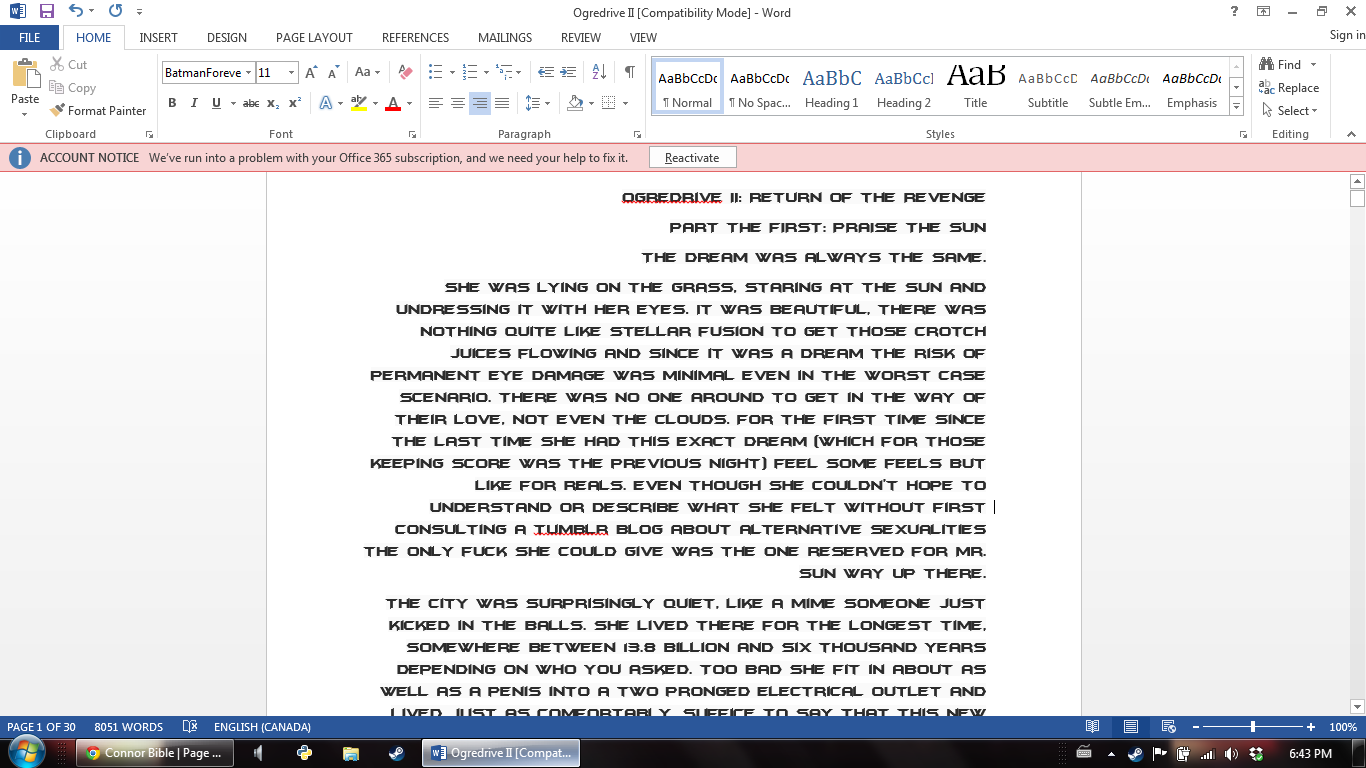This screenshot has height=768, width=1366.
Task: Sort the selected text alphabetically
Action: [600, 72]
